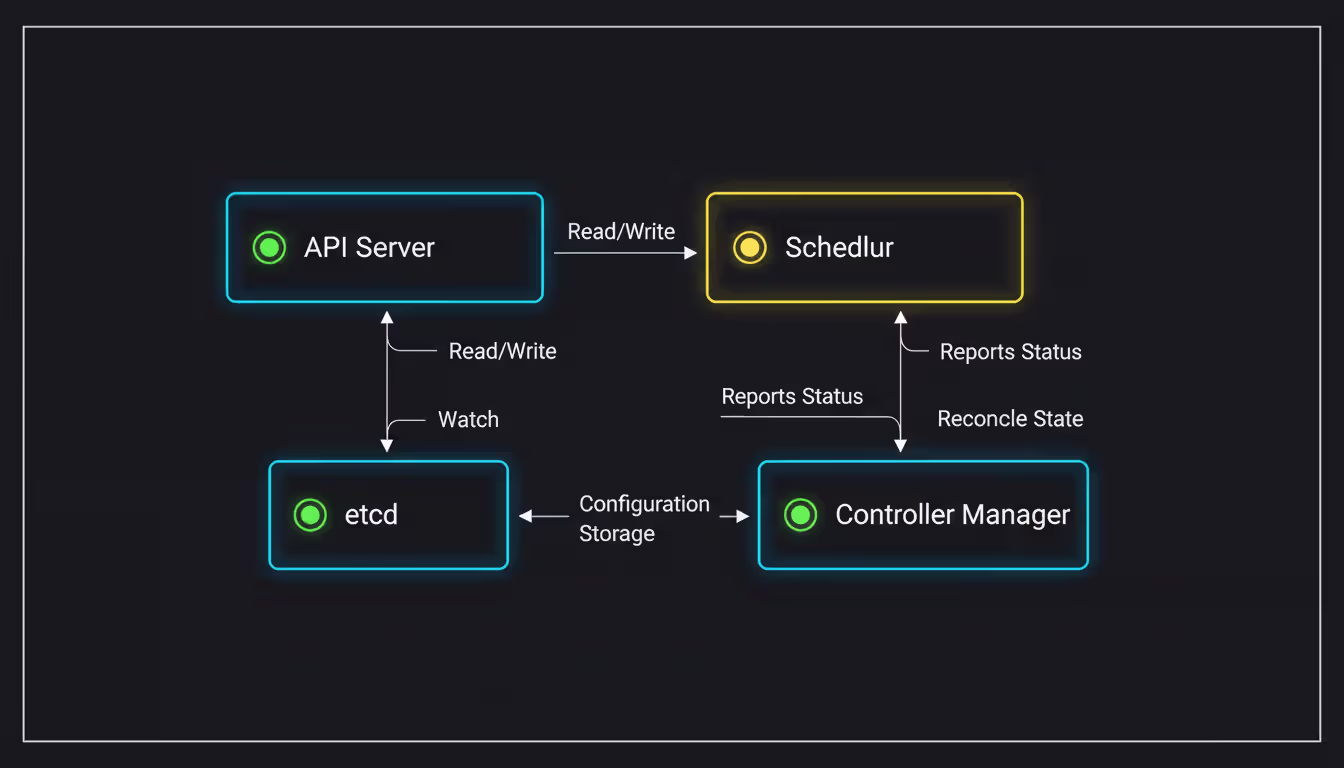Select the Controller Manager node header

pyautogui.click(x=952, y=515)
